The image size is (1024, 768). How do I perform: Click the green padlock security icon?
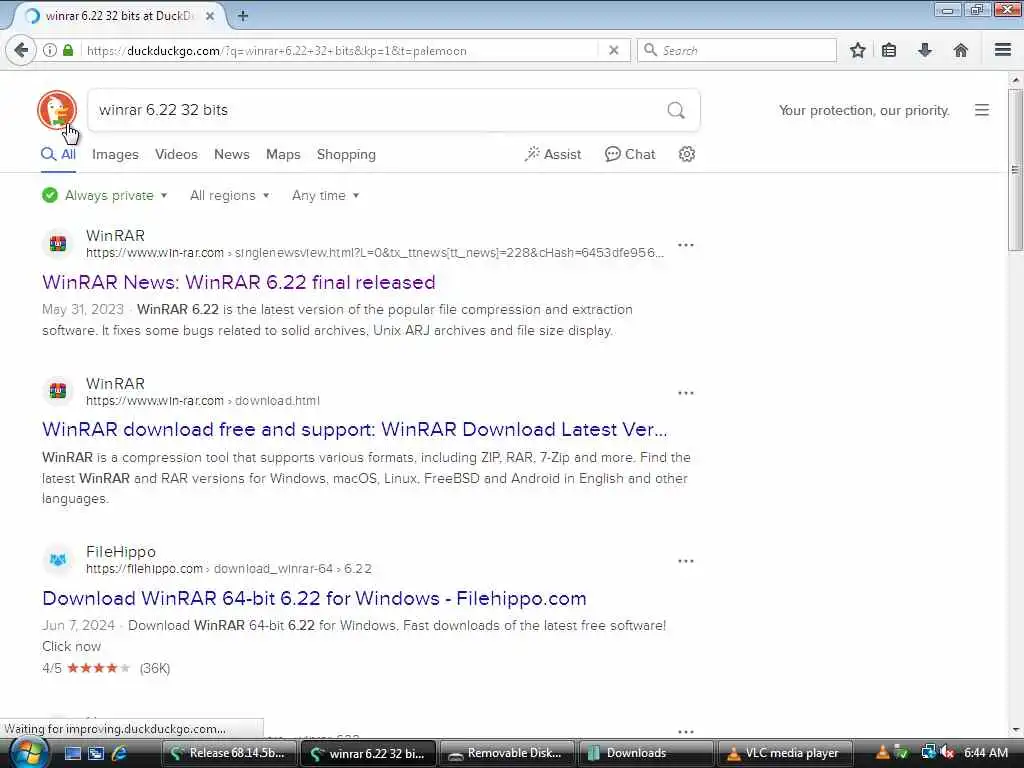pyautogui.click(x=68, y=50)
